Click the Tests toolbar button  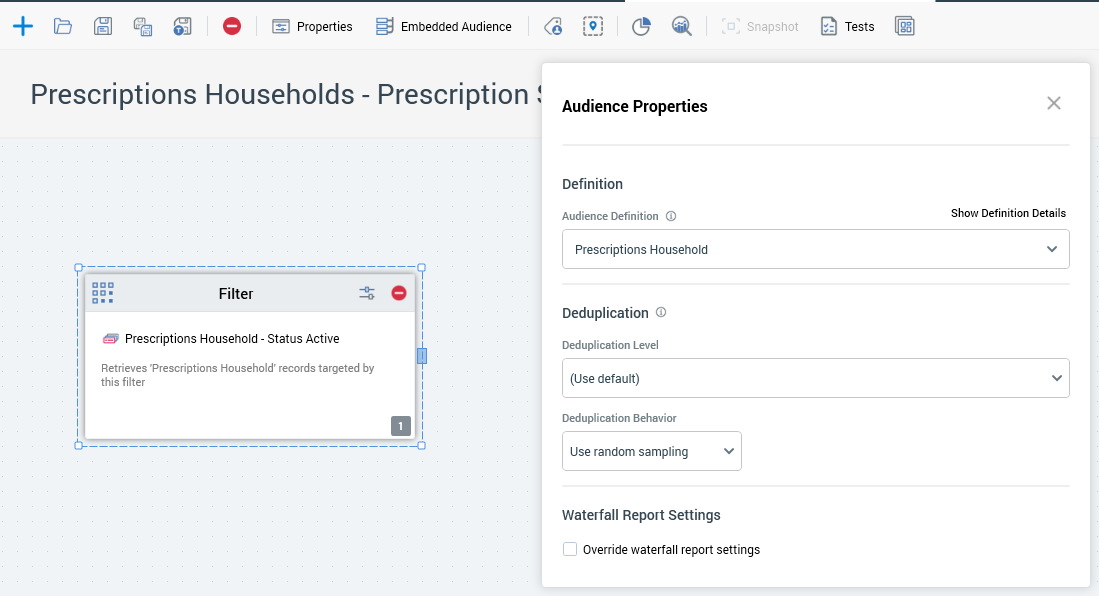click(847, 26)
